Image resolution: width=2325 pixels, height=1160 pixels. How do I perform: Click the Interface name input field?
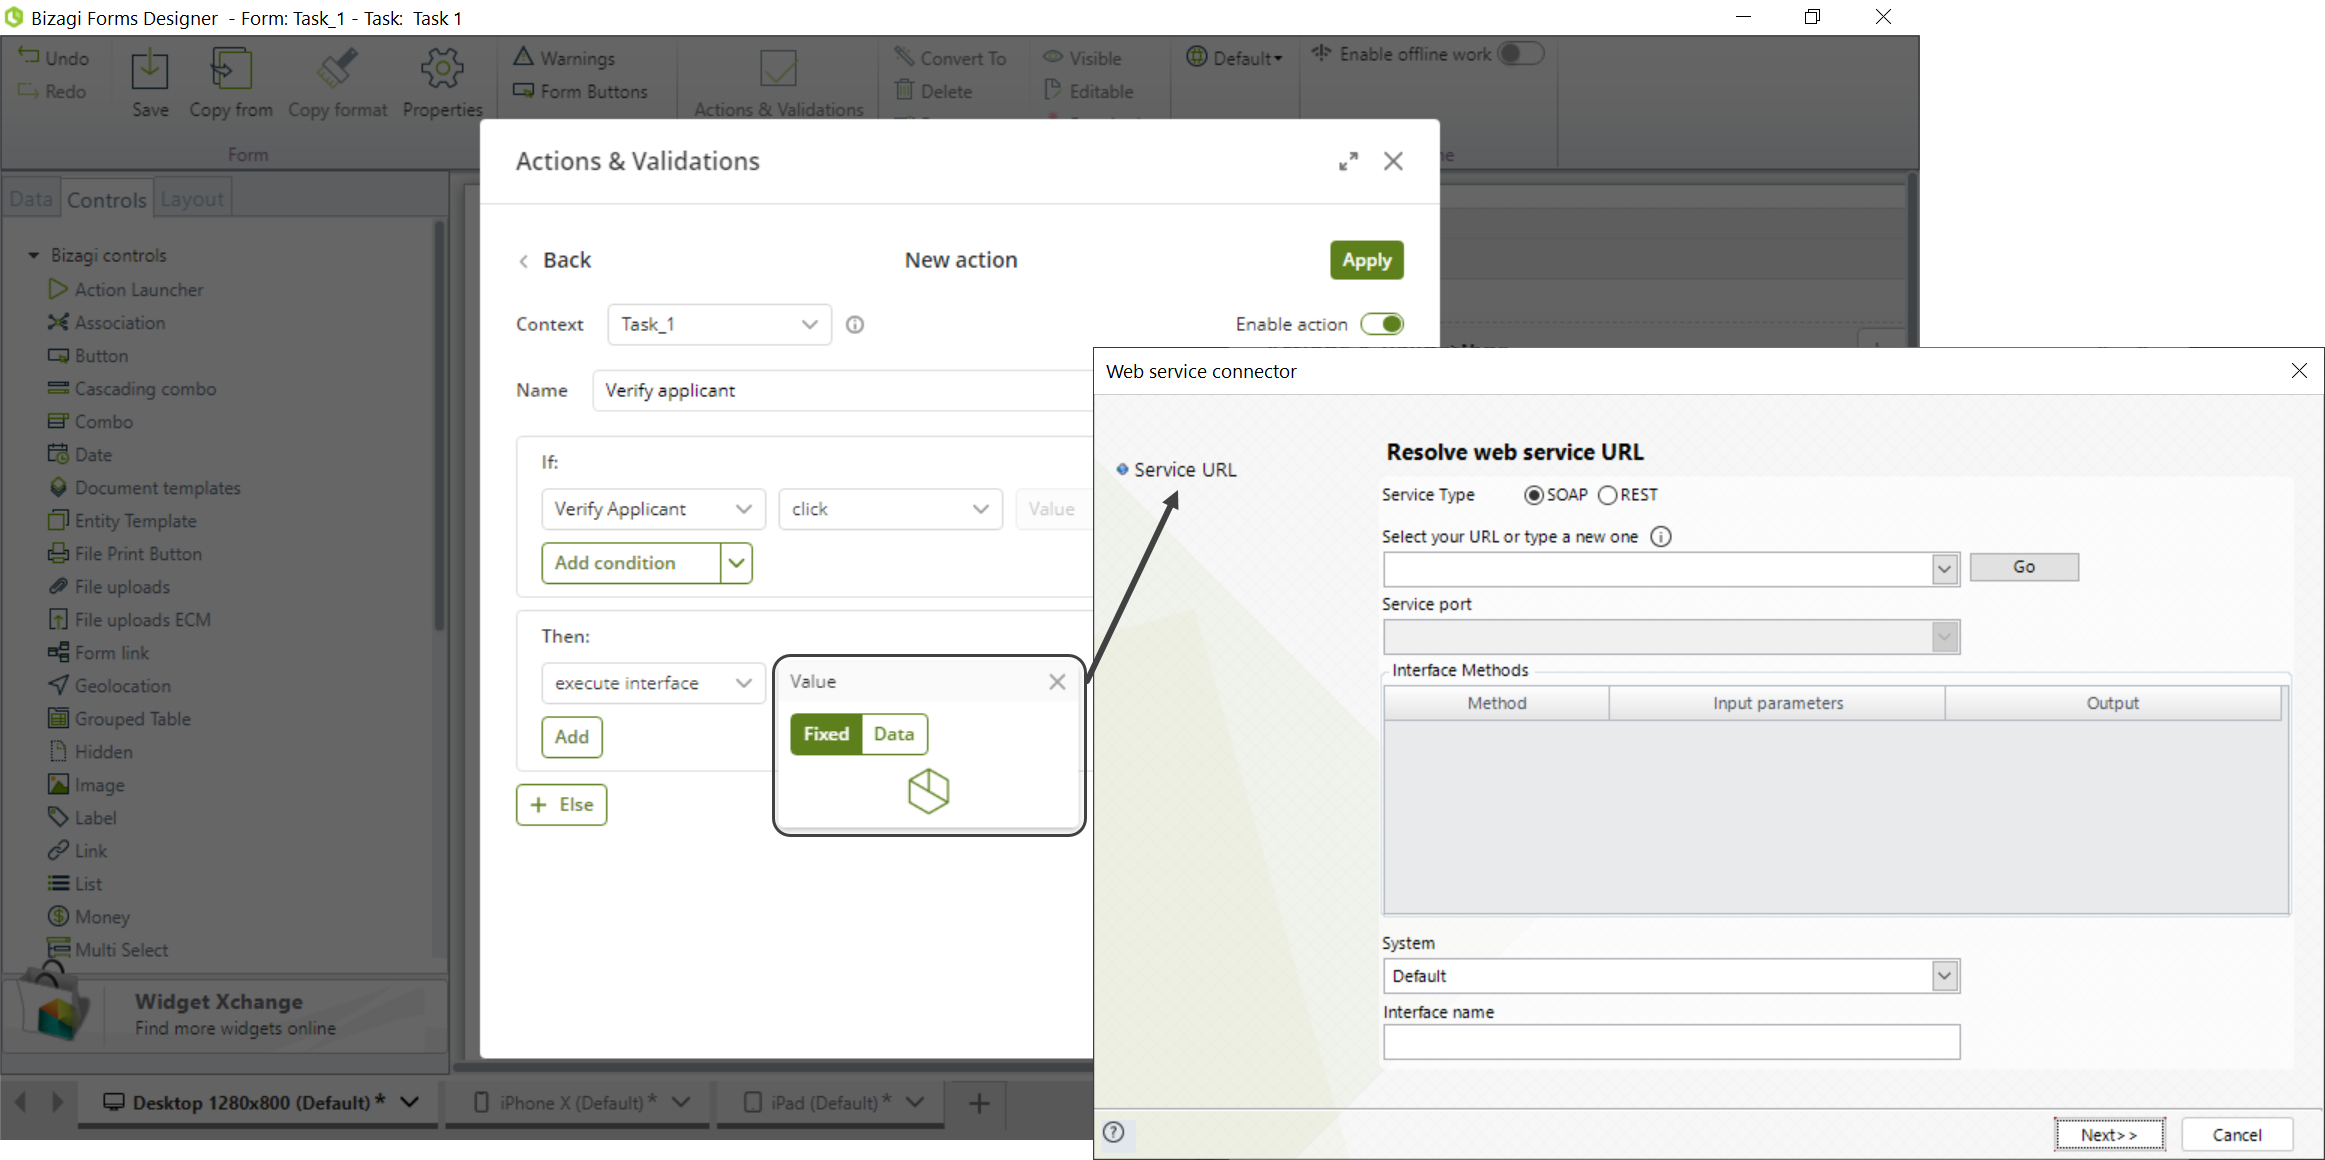(1671, 1042)
